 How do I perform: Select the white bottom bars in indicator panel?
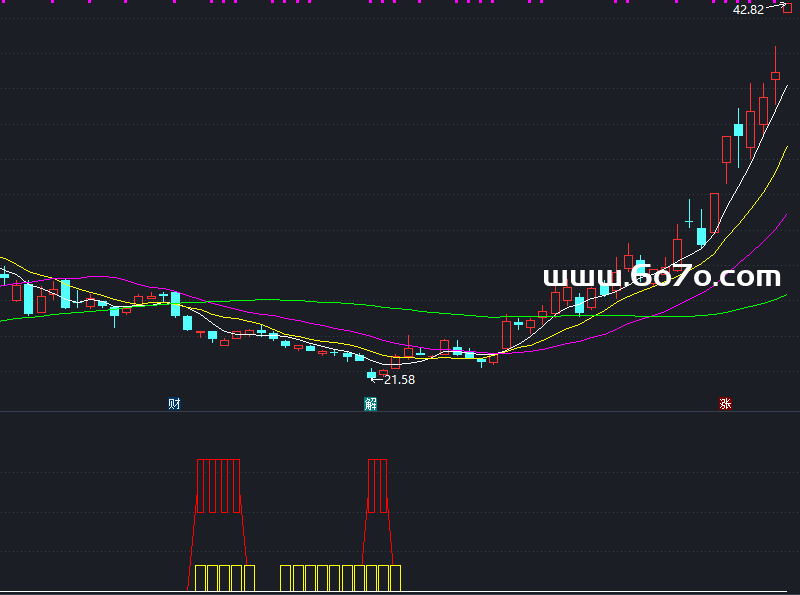(218, 578)
